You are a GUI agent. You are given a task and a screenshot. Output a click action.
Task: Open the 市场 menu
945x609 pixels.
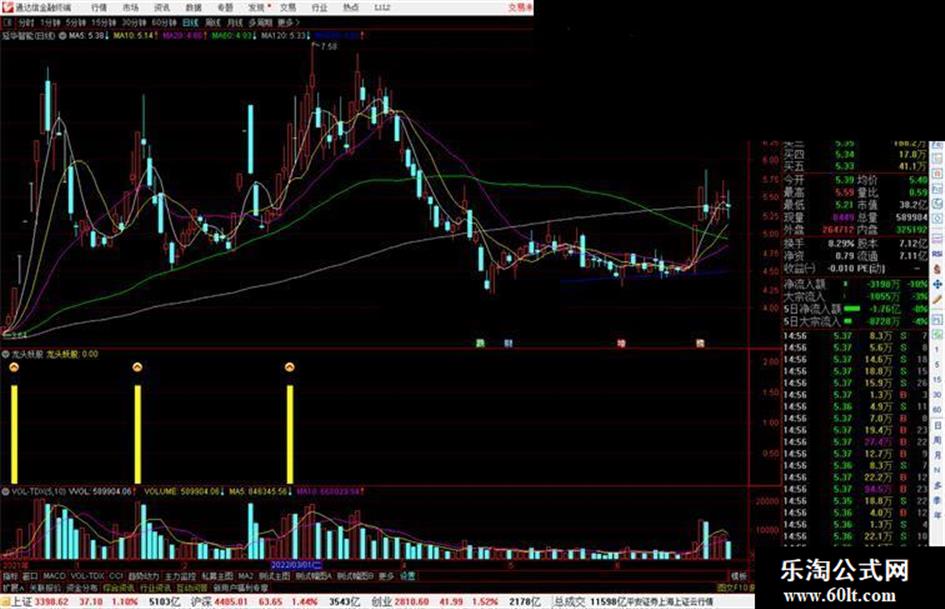[130, 7]
